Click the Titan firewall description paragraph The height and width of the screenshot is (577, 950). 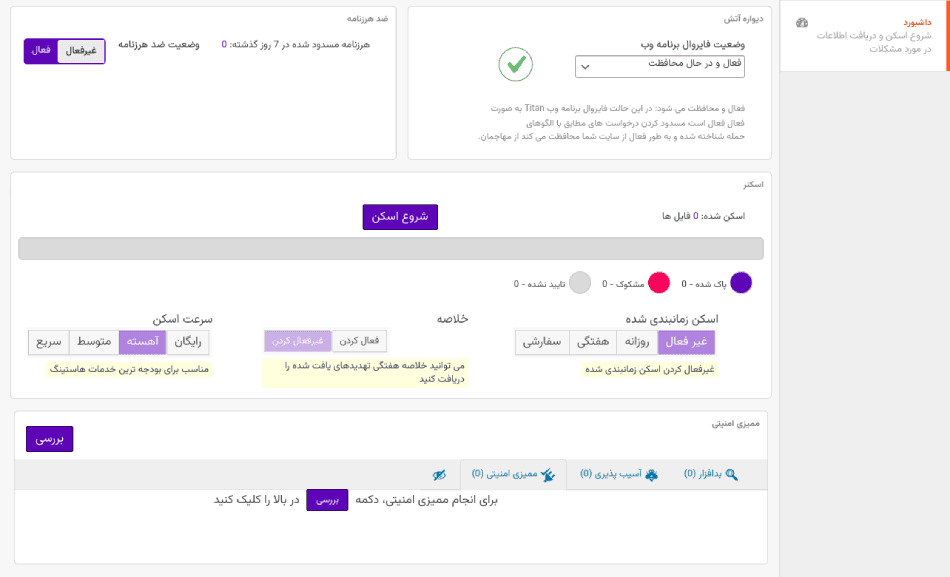pos(612,122)
